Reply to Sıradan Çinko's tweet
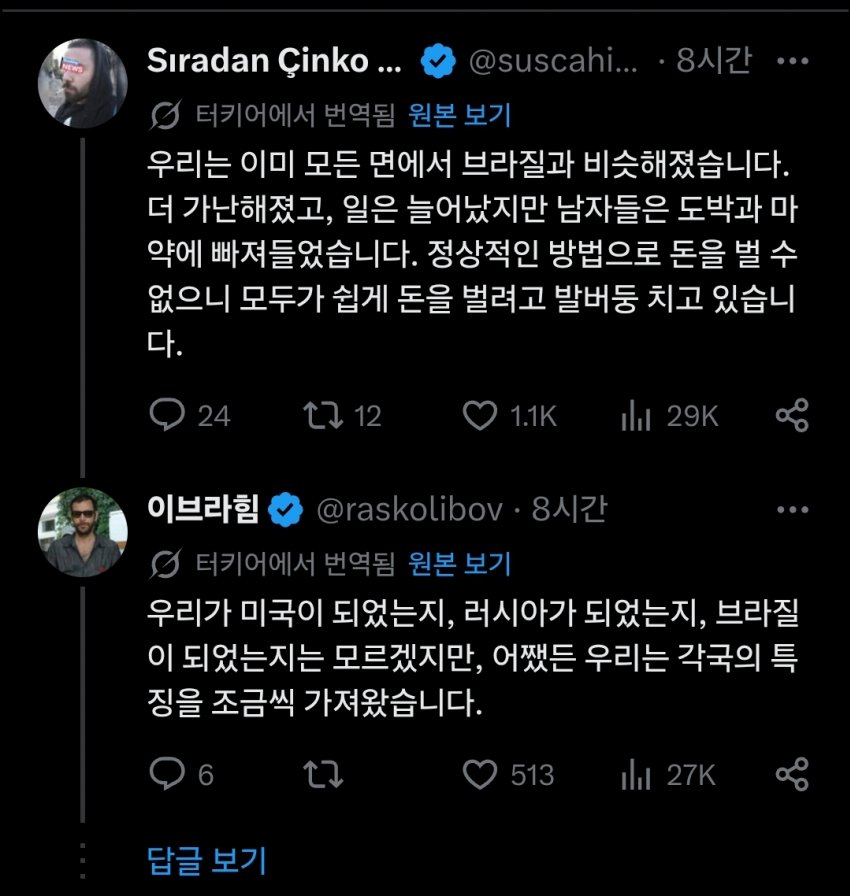 coord(163,416)
